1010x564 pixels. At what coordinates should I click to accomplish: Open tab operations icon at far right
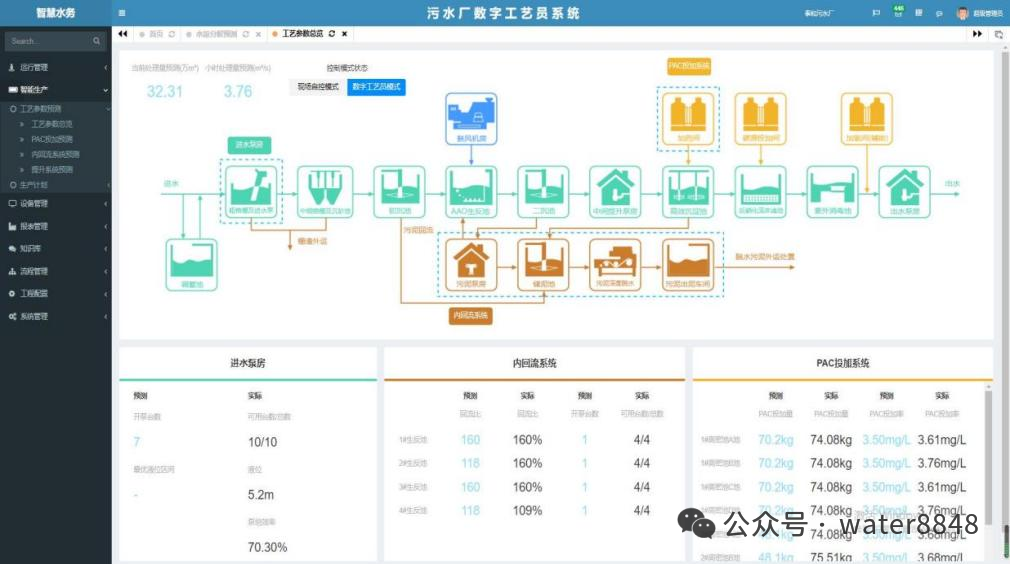pos(998,34)
